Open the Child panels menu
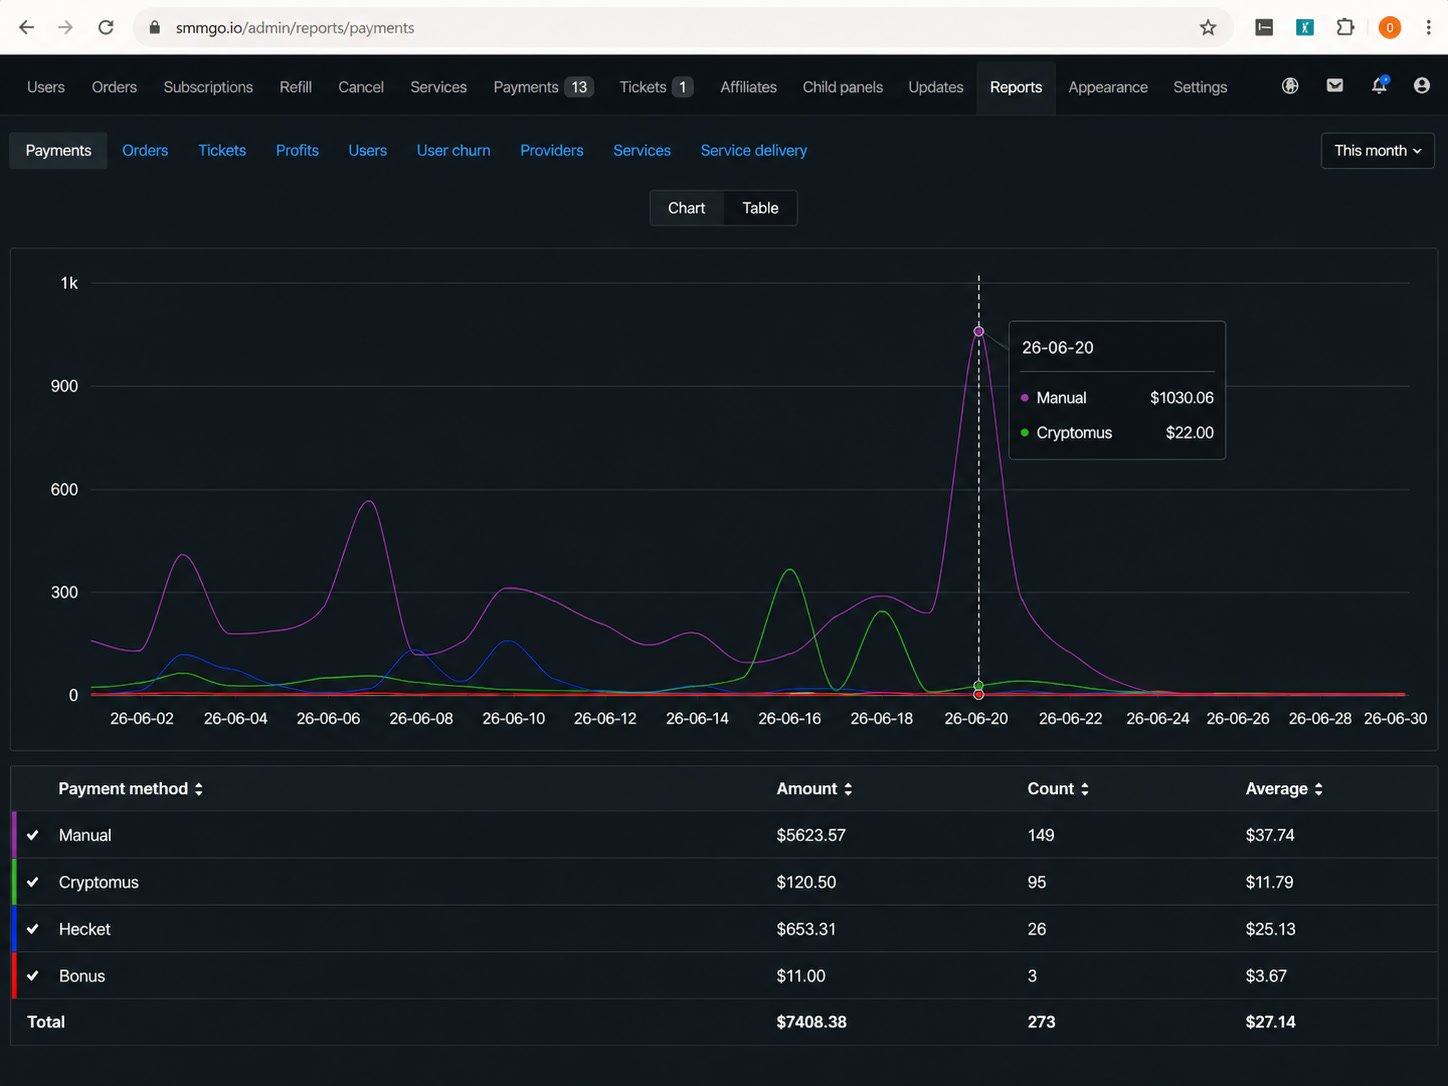Screen dimensions: 1448x1086 click(x=843, y=87)
